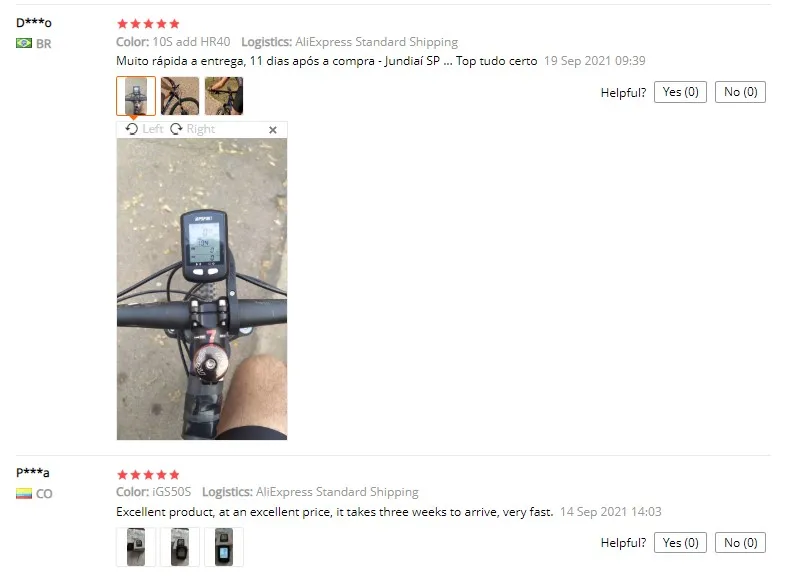
Task: Click the reviewer name D***o
Action: tap(34, 23)
